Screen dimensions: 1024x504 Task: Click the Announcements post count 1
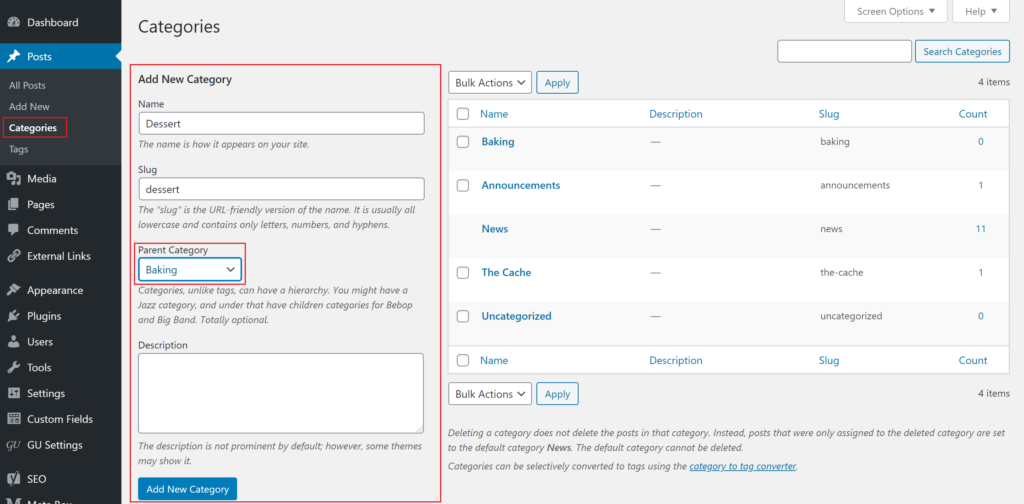click(980, 185)
